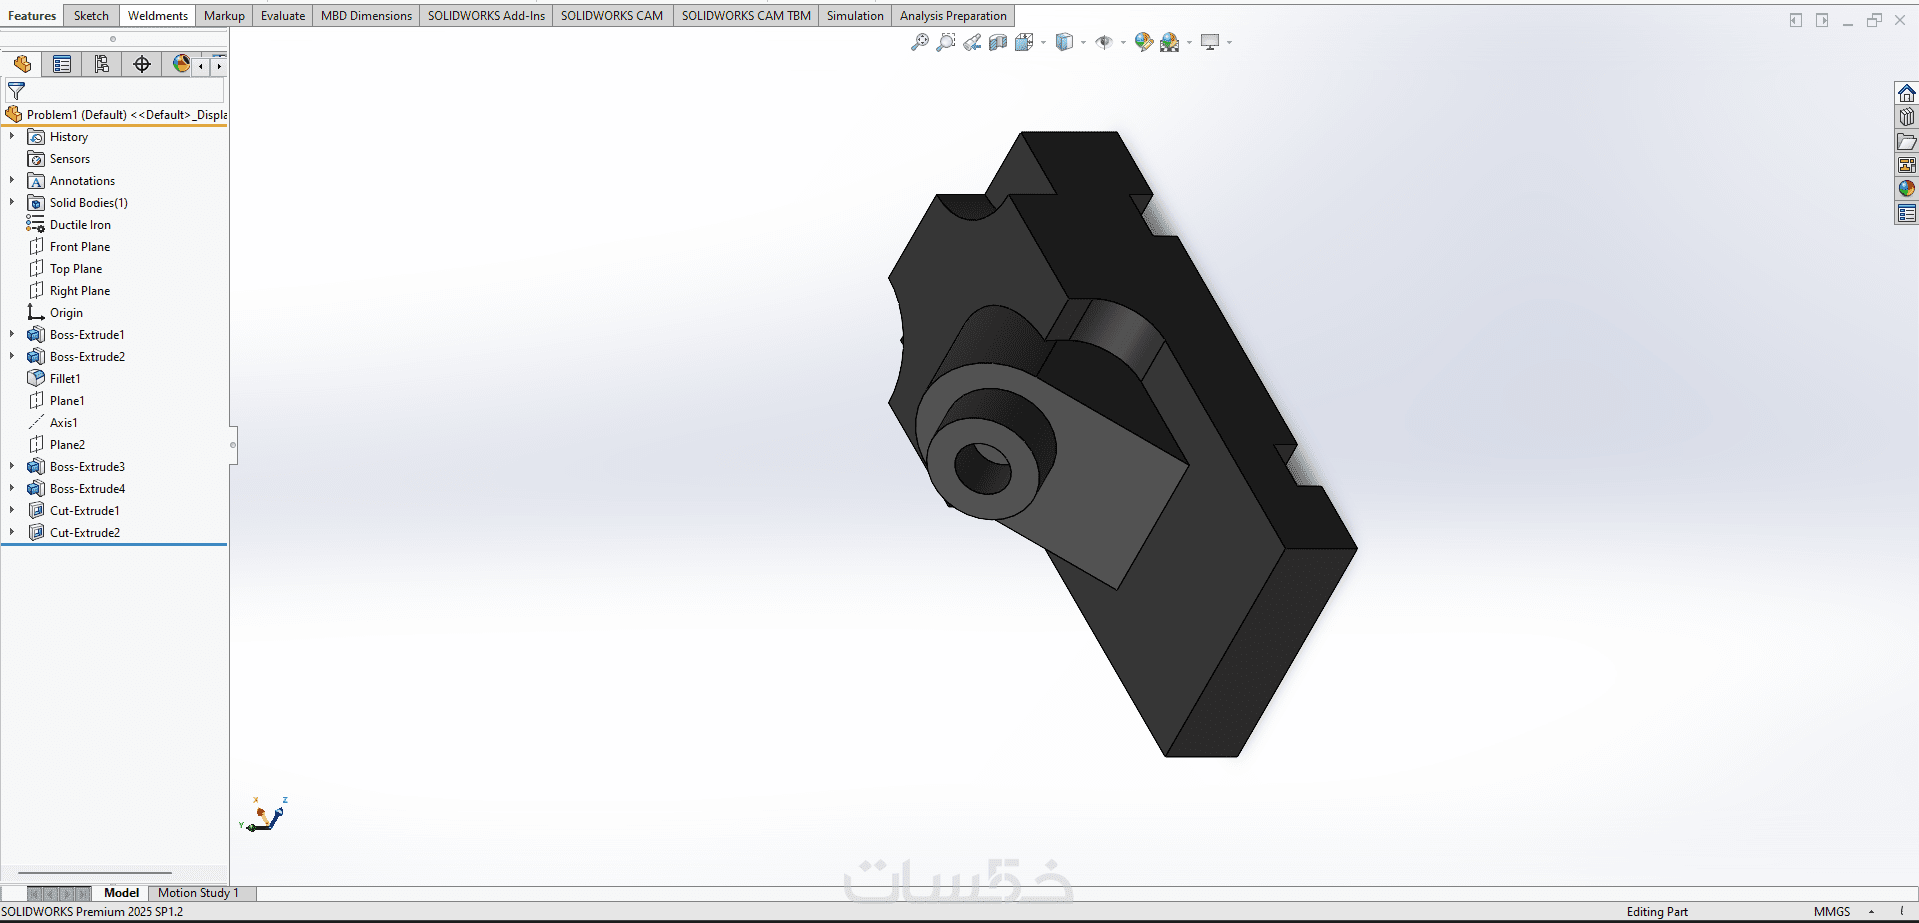Open the Features ribbon tab

point(32,16)
